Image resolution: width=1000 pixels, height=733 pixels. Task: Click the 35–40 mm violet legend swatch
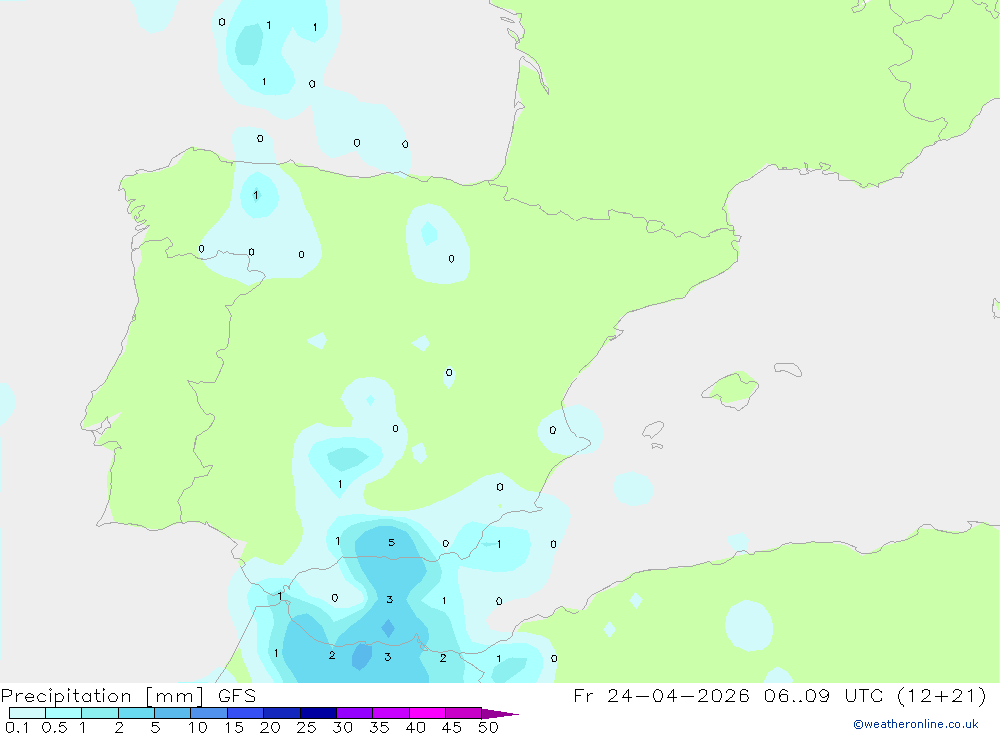pyautogui.click(x=391, y=713)
